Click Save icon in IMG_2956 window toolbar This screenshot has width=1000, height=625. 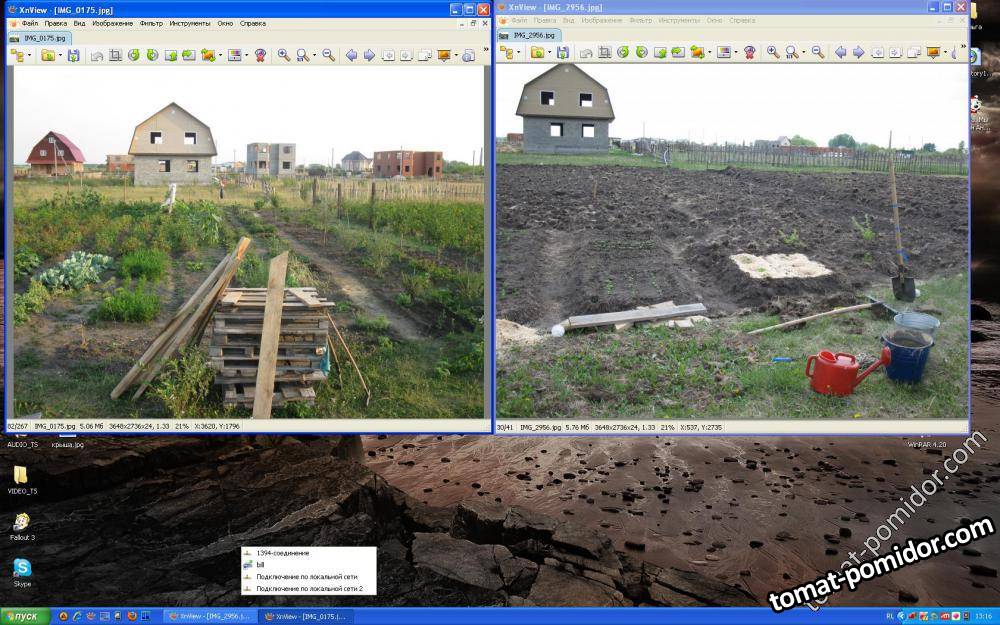click(563, 52)
